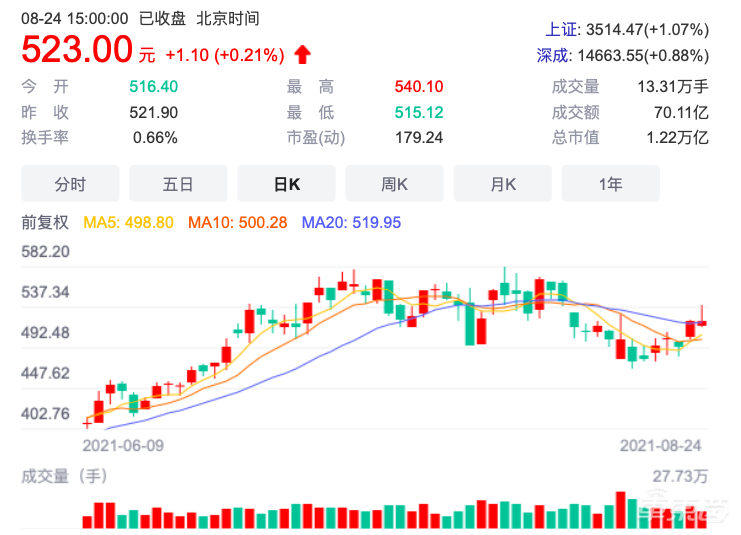The height and width of the screenshot is (535, 741).
Task: Click the red up arrow beside the price change
Action: 303,54
